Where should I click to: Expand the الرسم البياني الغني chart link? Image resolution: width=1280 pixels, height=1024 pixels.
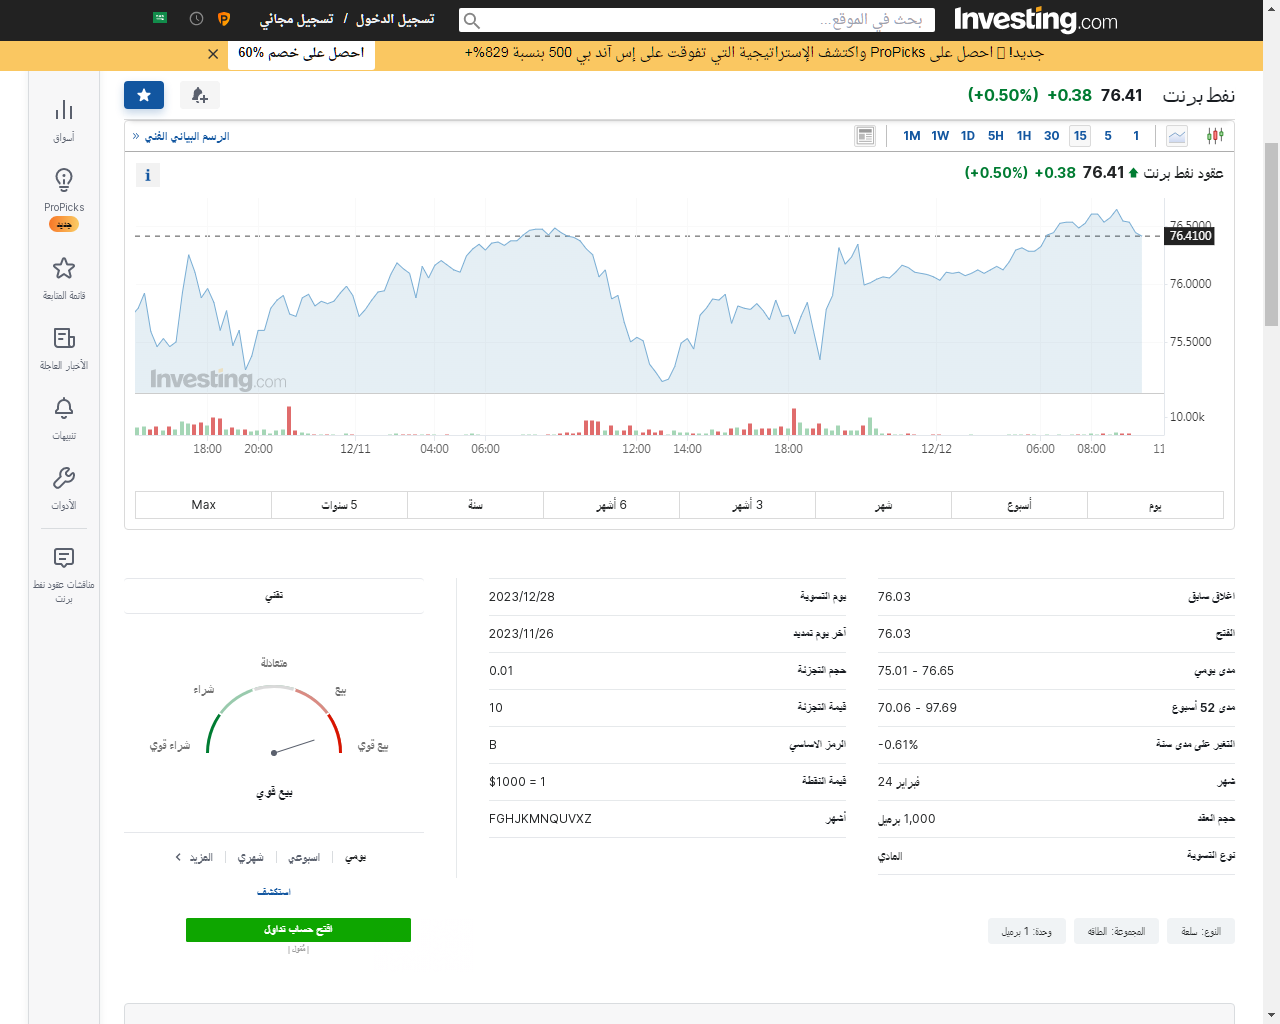186,136
